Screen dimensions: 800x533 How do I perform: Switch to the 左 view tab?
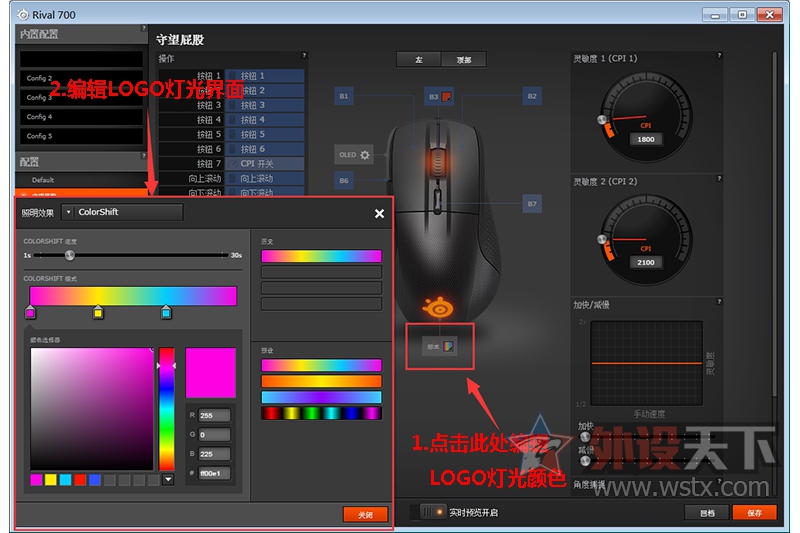tap(419, 60)
